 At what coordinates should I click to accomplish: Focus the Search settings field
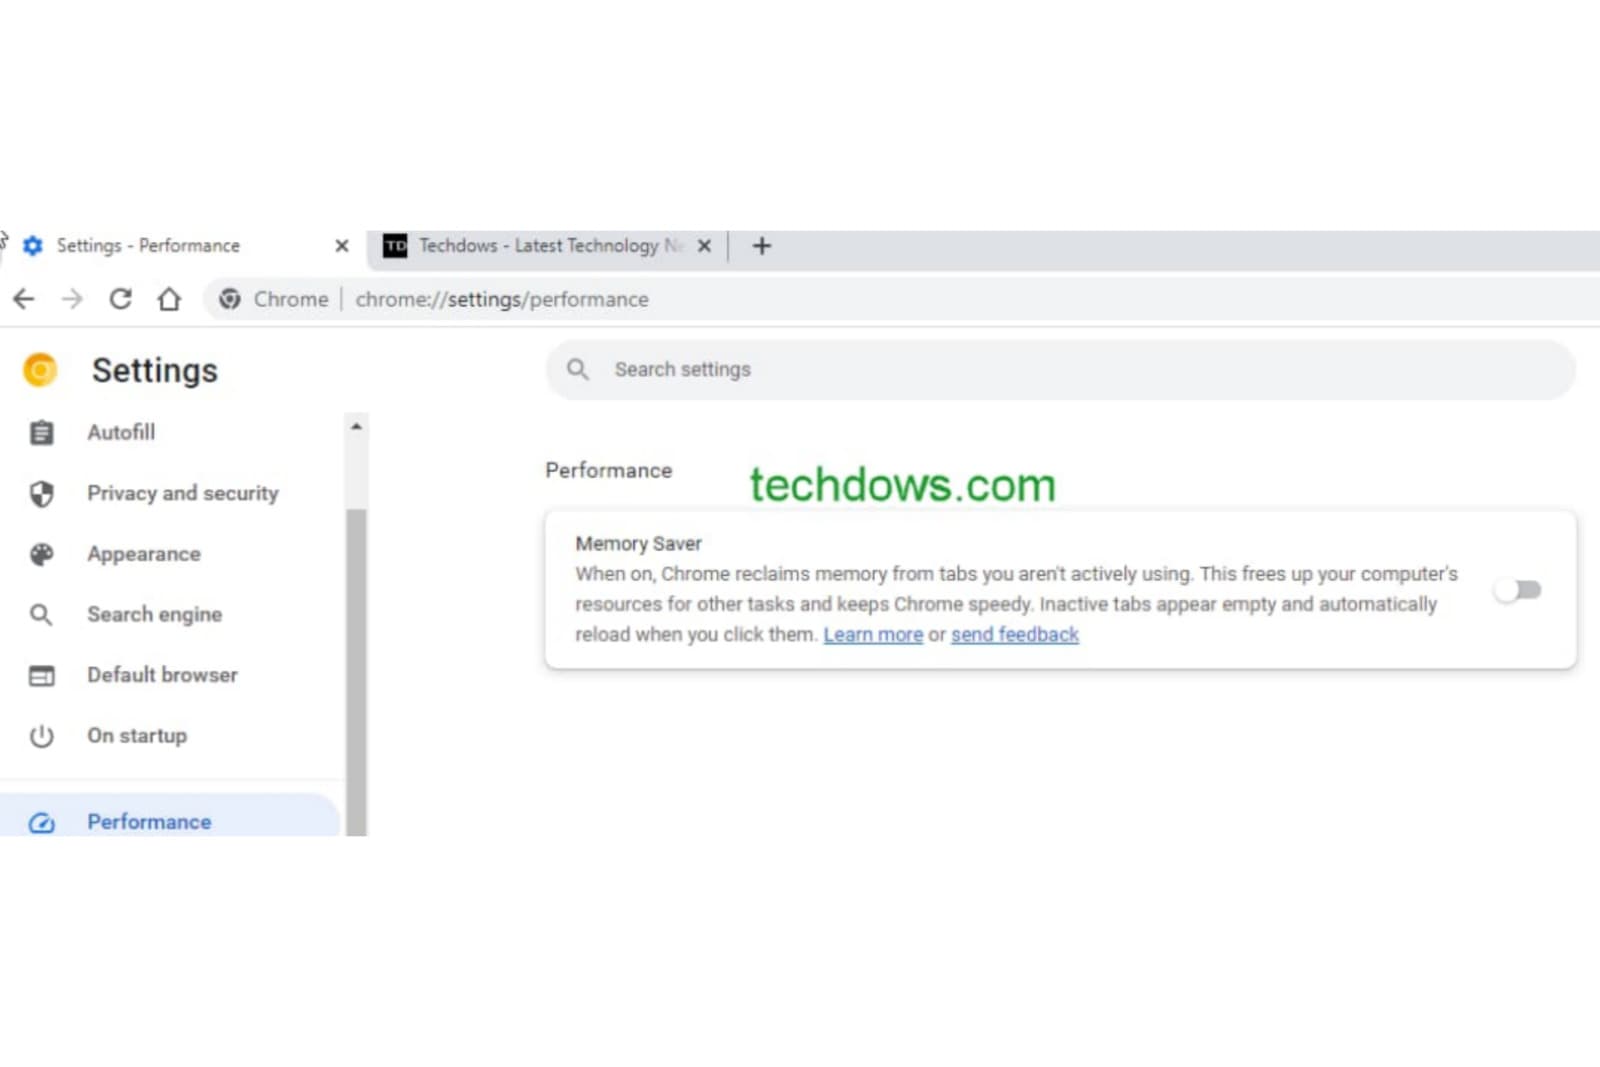coord(1060,370)
